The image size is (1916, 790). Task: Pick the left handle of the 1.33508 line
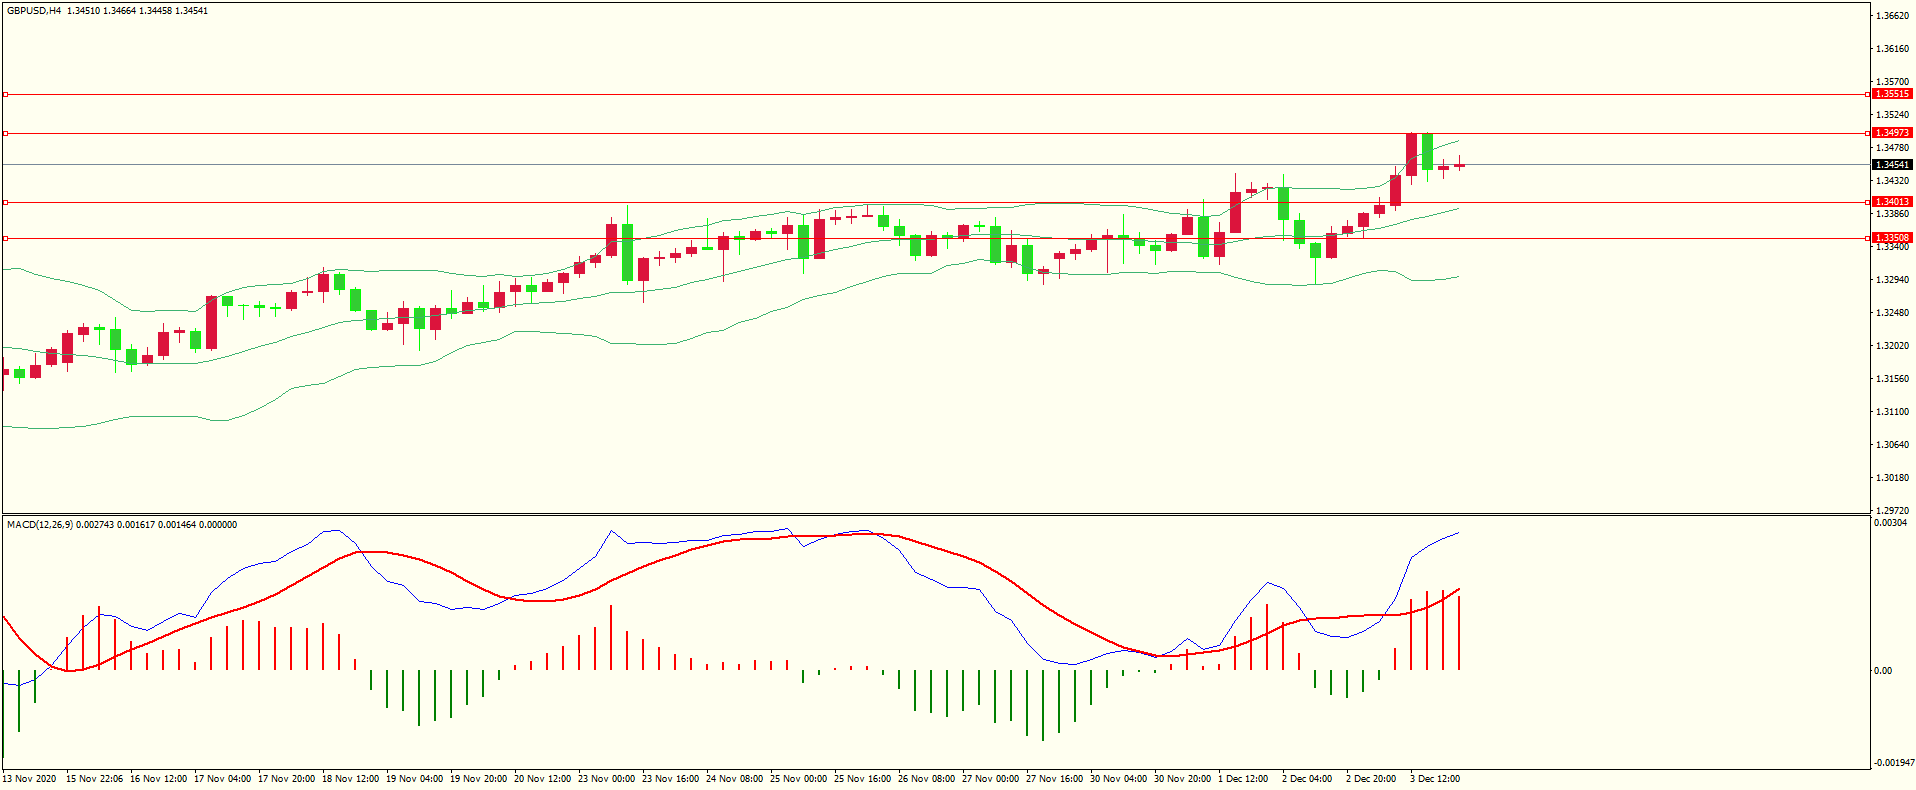(5, 238)
